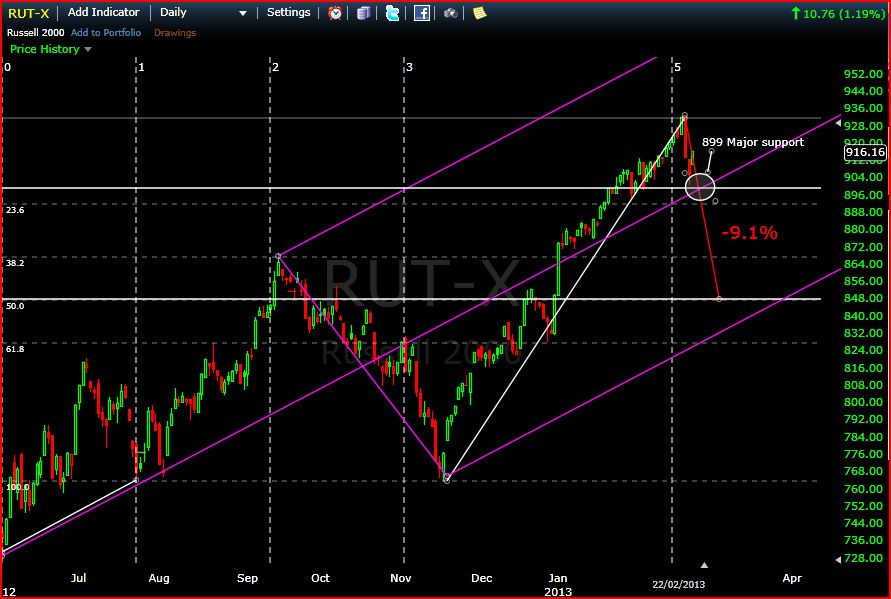Viewport: 891px width, 599px height.
Task: Click the 899 Major support annotation
Action: tap(752, 142)
